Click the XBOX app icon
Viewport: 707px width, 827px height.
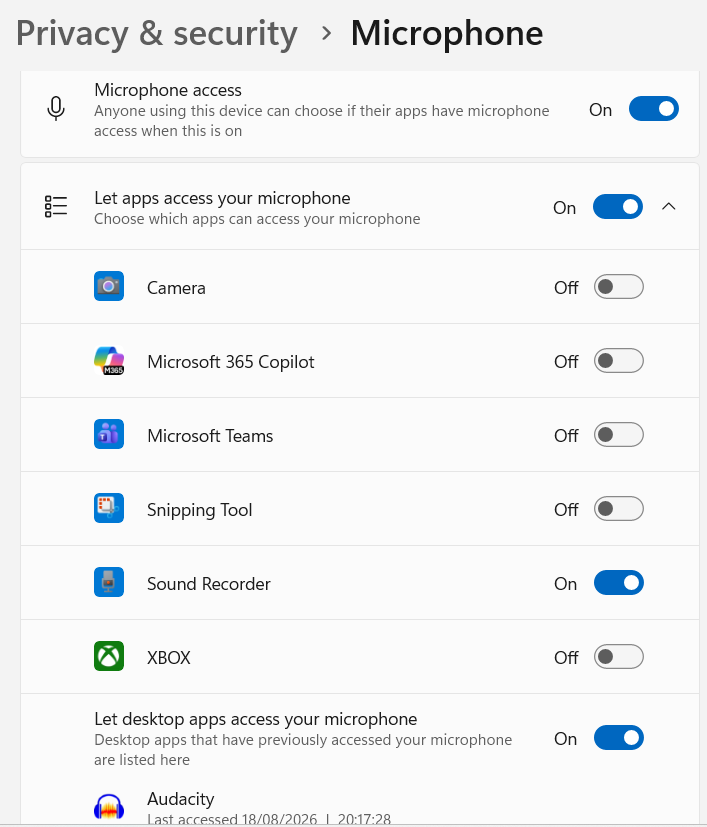coord(109,656)
